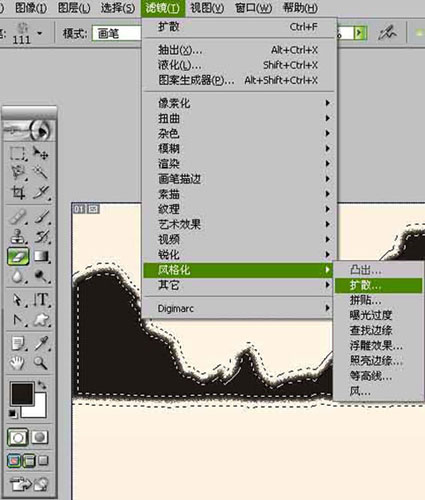Select the Type tool
This screenshot has height=500, width=425.
pyautogui.click(x=41, y=299)
